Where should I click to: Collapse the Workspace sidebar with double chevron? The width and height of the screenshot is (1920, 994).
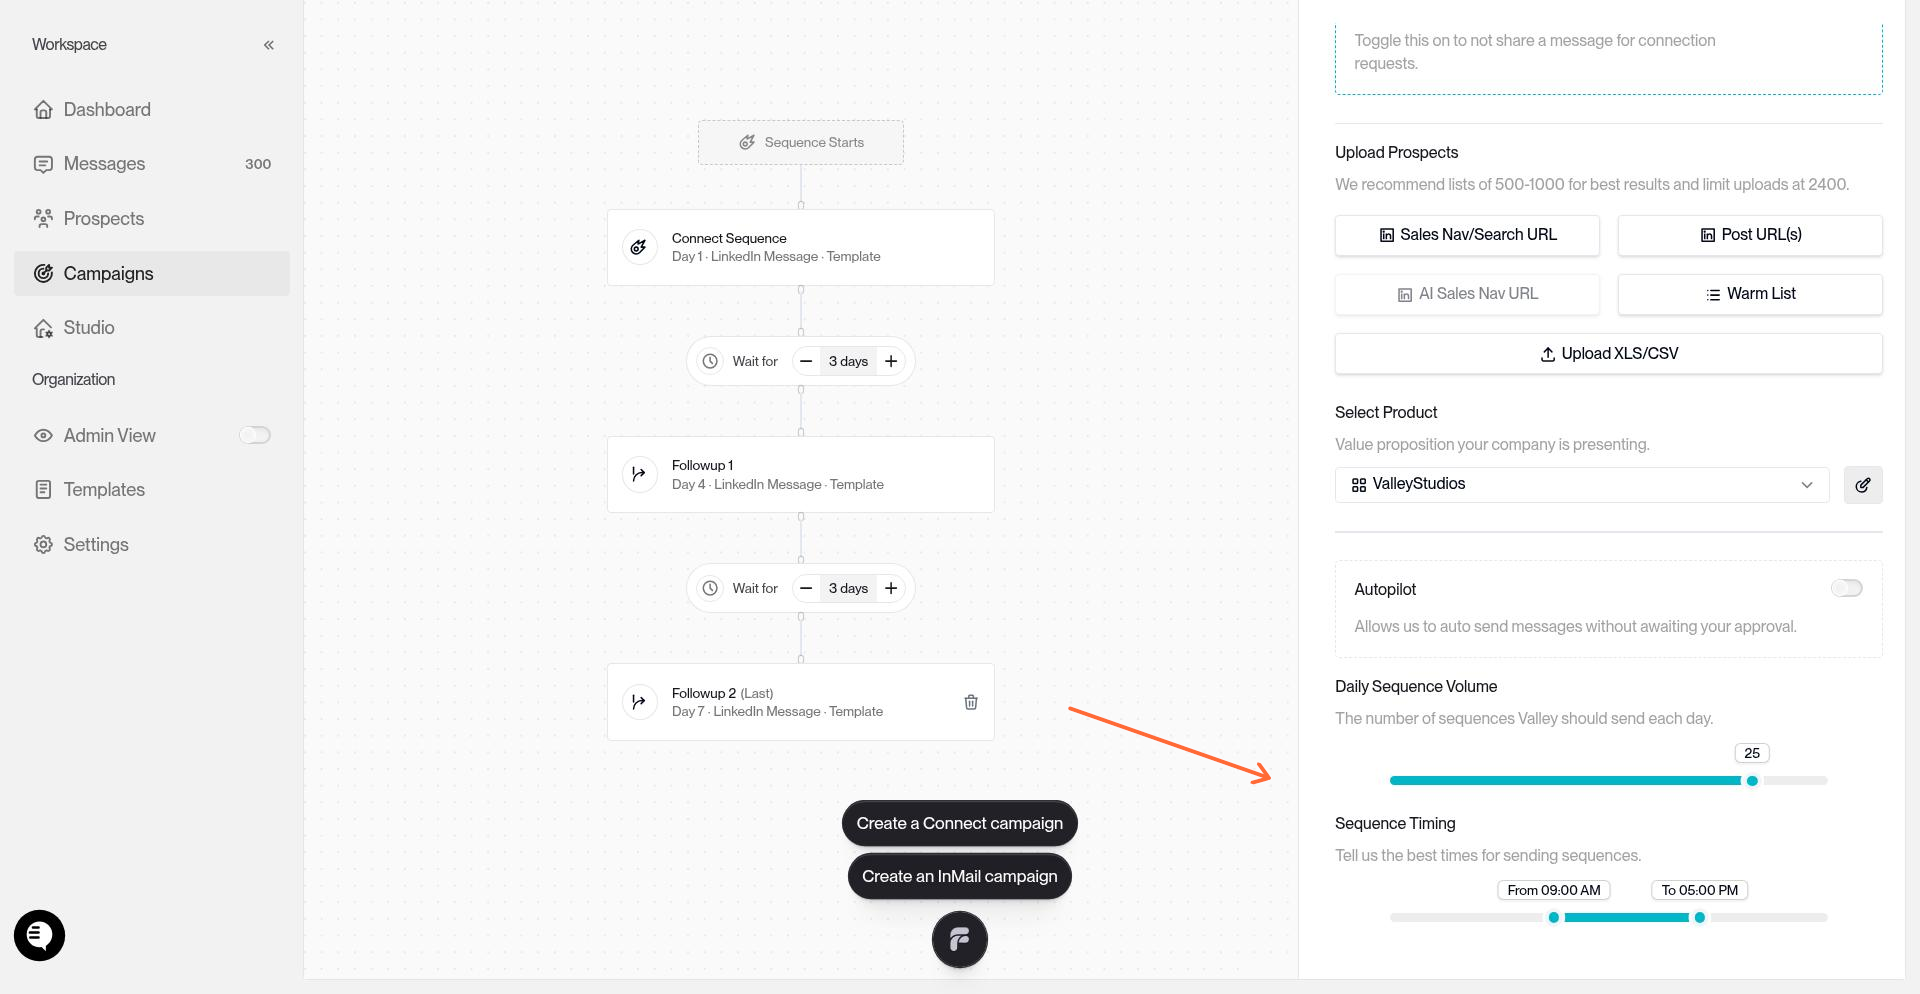[x=268, y=45]
